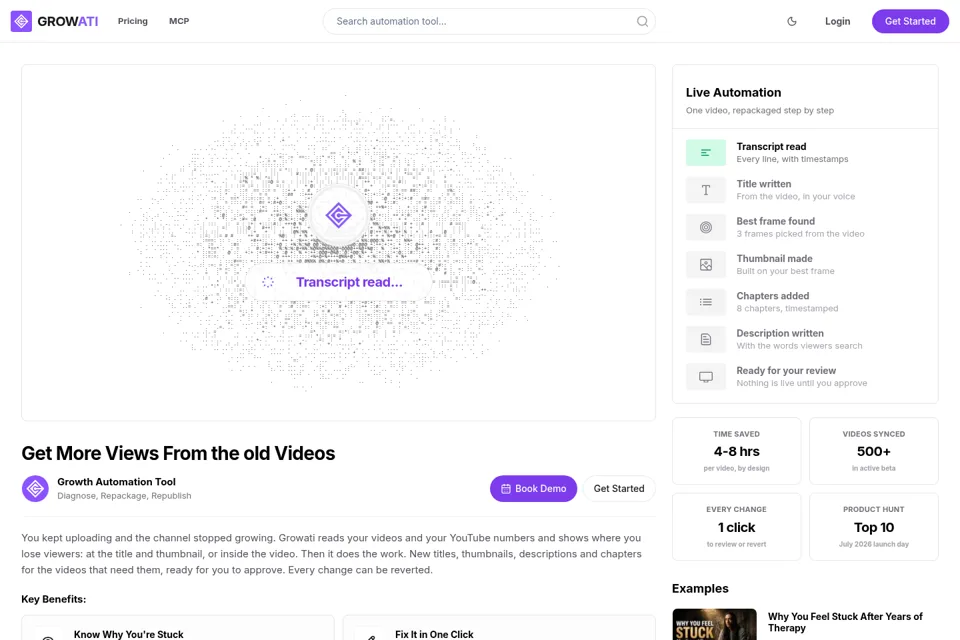The width and height of the screenshot is (960, 640).
Task: Click the Time Saved 4-8 hrs card
Action: [736, 451]
